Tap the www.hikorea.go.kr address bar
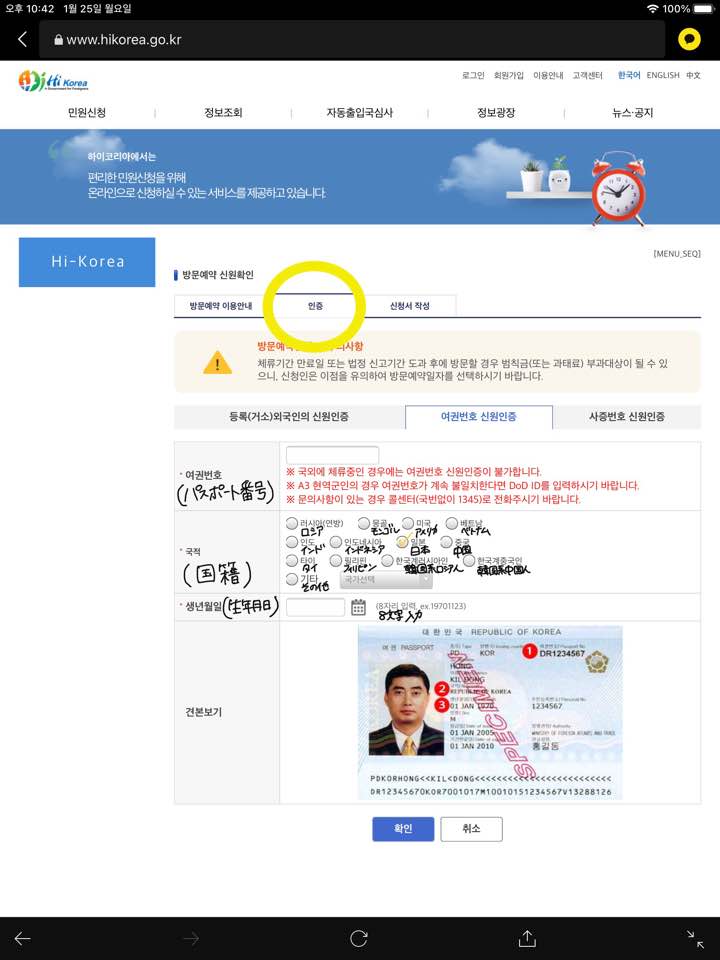The width and height of the screenshot is (720, 960). pos(352,39)
